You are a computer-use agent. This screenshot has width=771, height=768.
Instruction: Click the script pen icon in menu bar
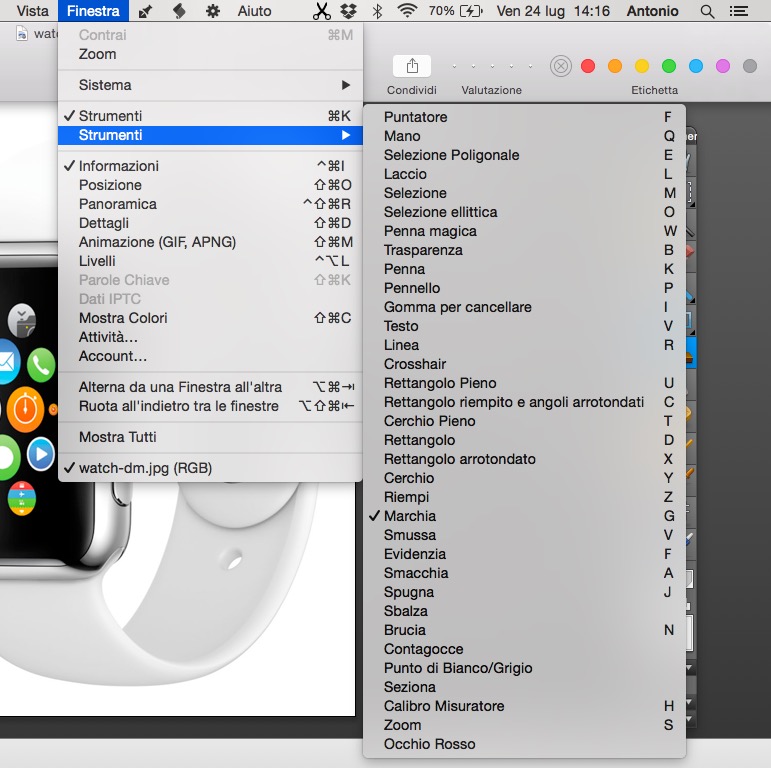pos(145,11)
